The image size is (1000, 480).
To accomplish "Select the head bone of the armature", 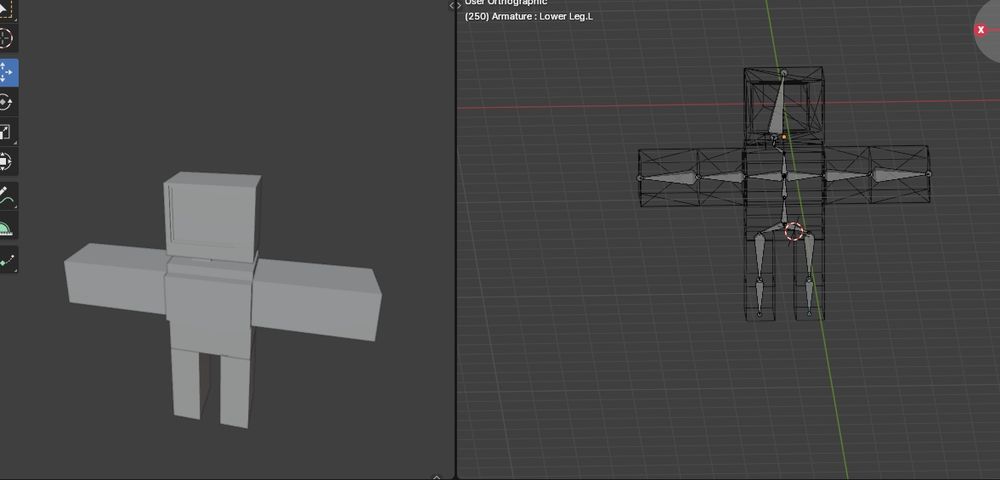I will 777,103.
